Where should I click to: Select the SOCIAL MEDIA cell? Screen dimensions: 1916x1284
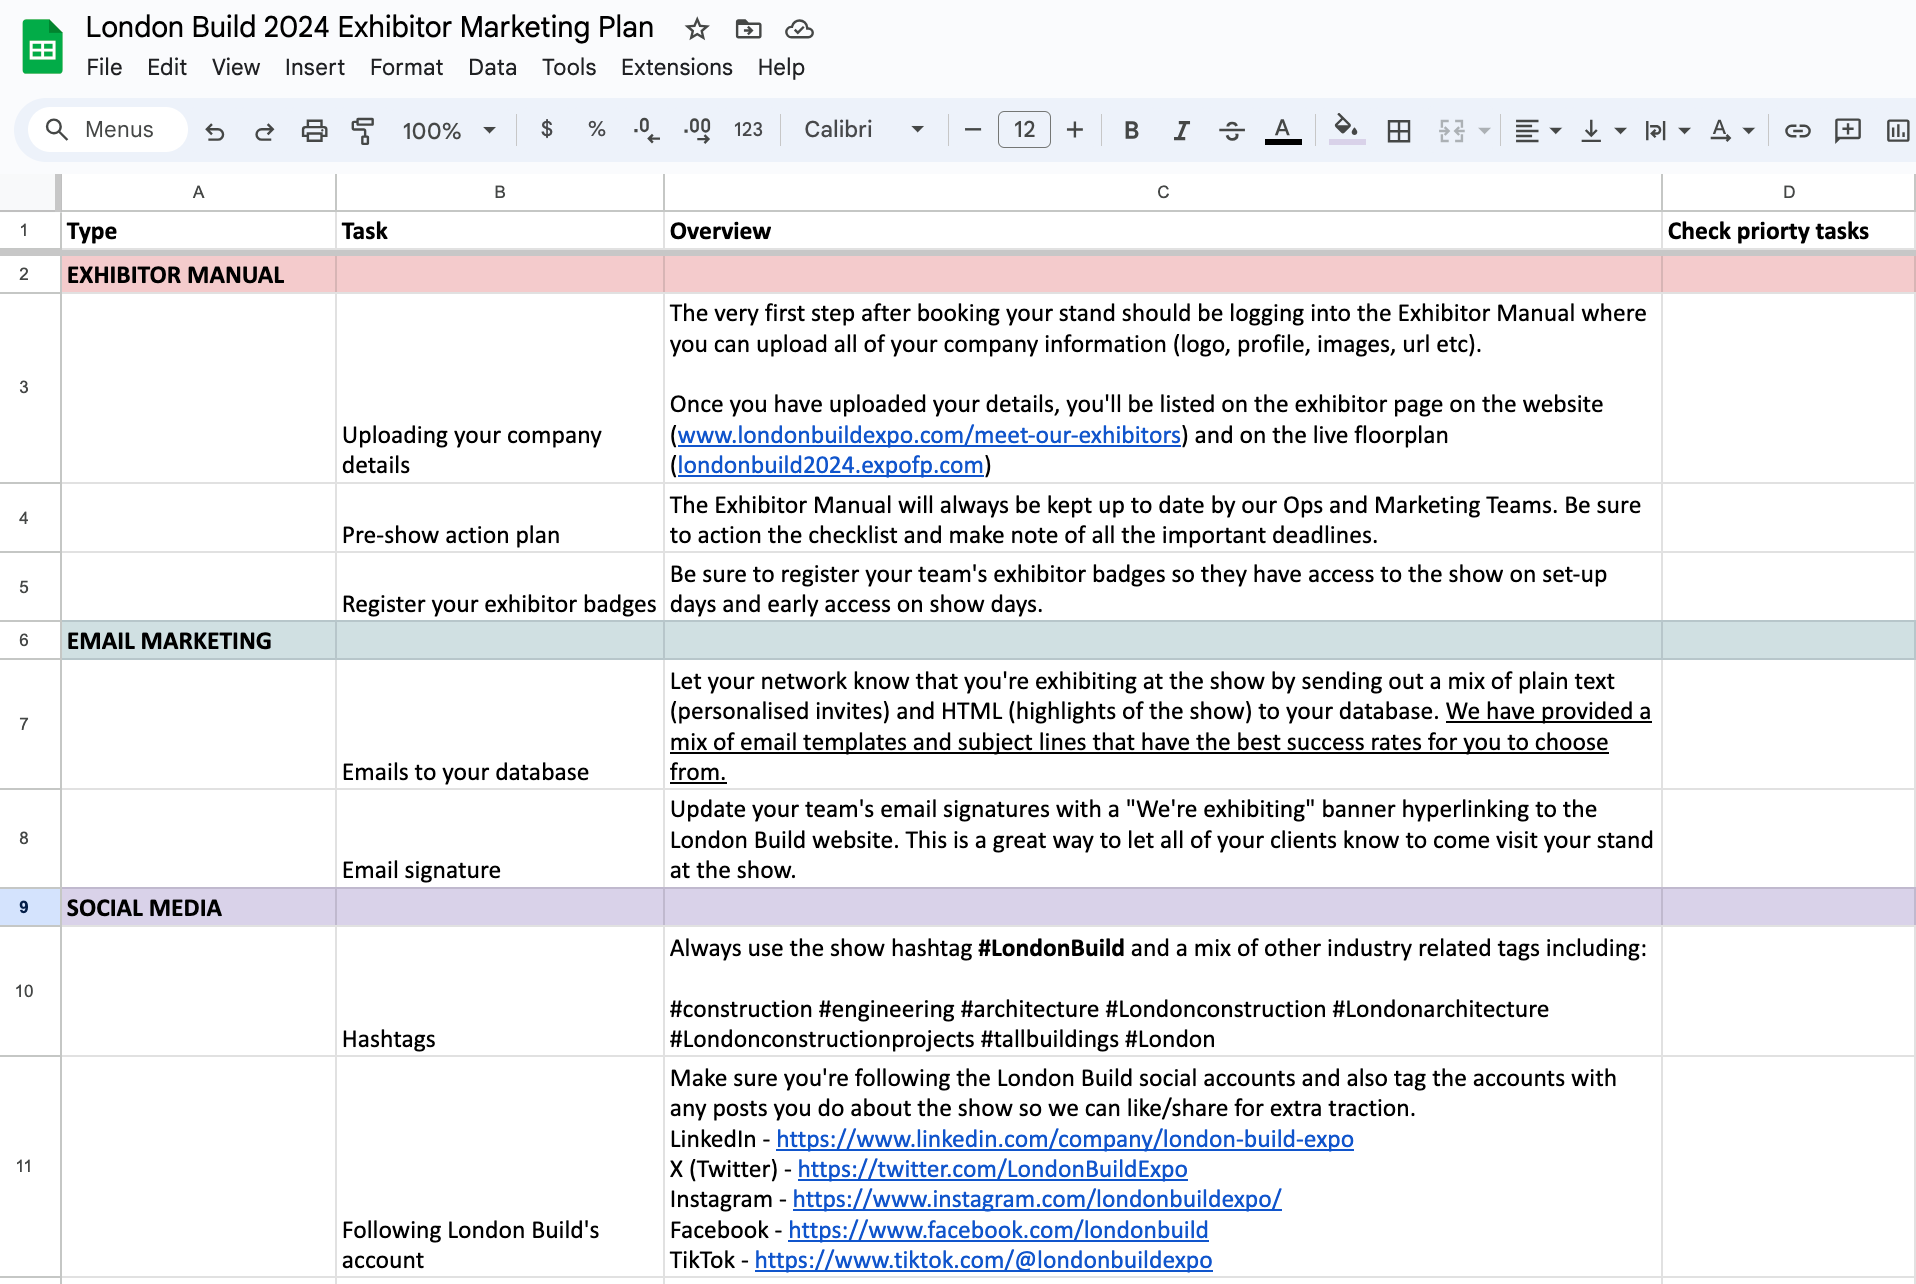(x=199, y=907)
